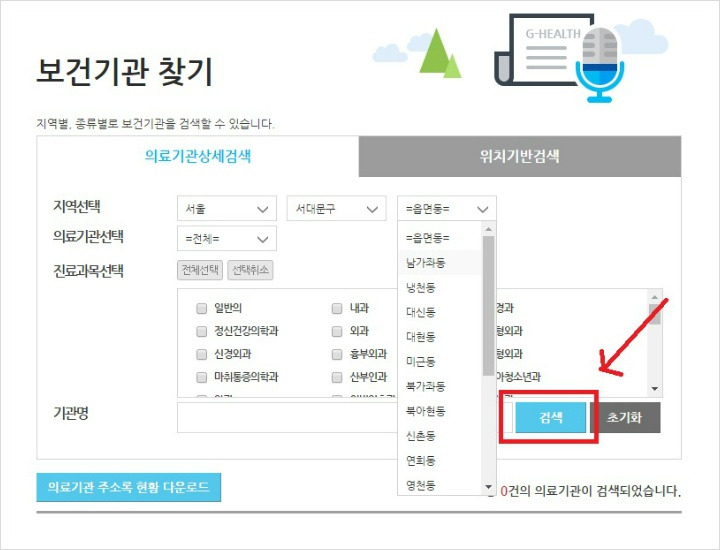This screenshot has height=550, width=720.
Task: Enable the 외과 checkbox
Action: pyautogui.click(x=337, y=331)
